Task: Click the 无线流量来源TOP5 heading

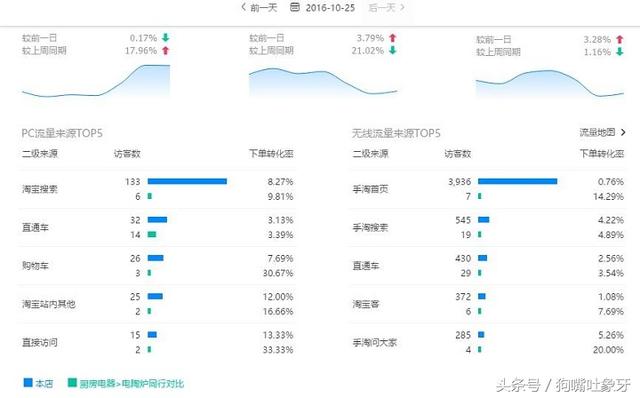Action: pos(396,133)
